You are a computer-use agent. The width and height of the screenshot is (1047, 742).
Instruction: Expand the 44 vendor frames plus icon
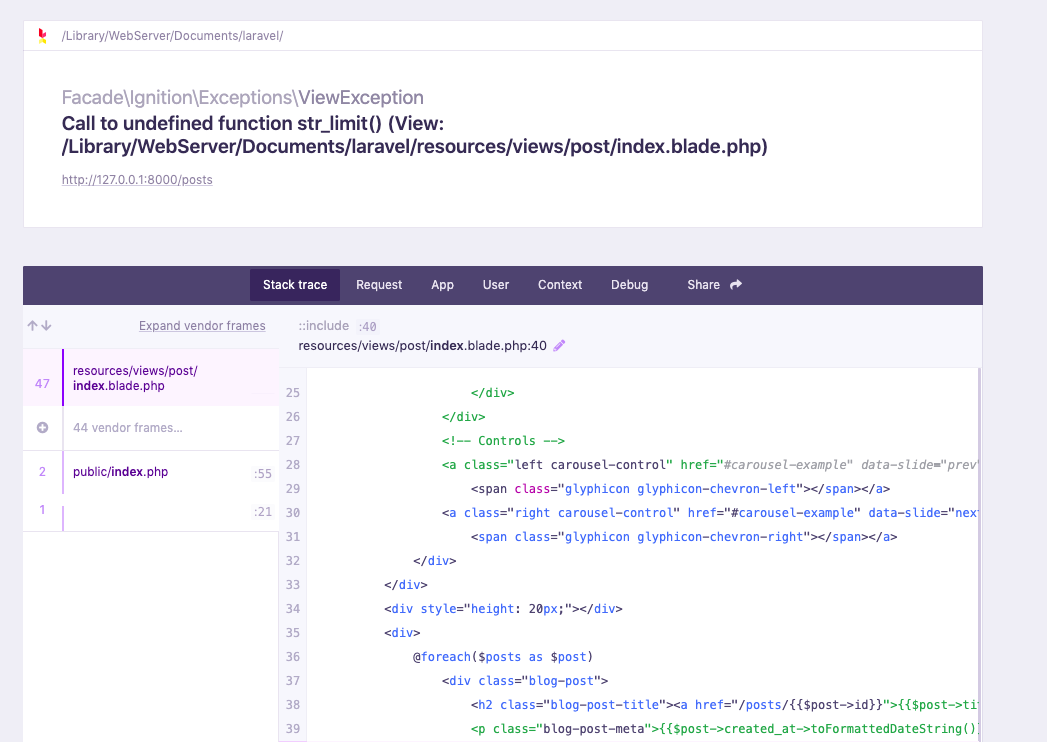(42, 427)
